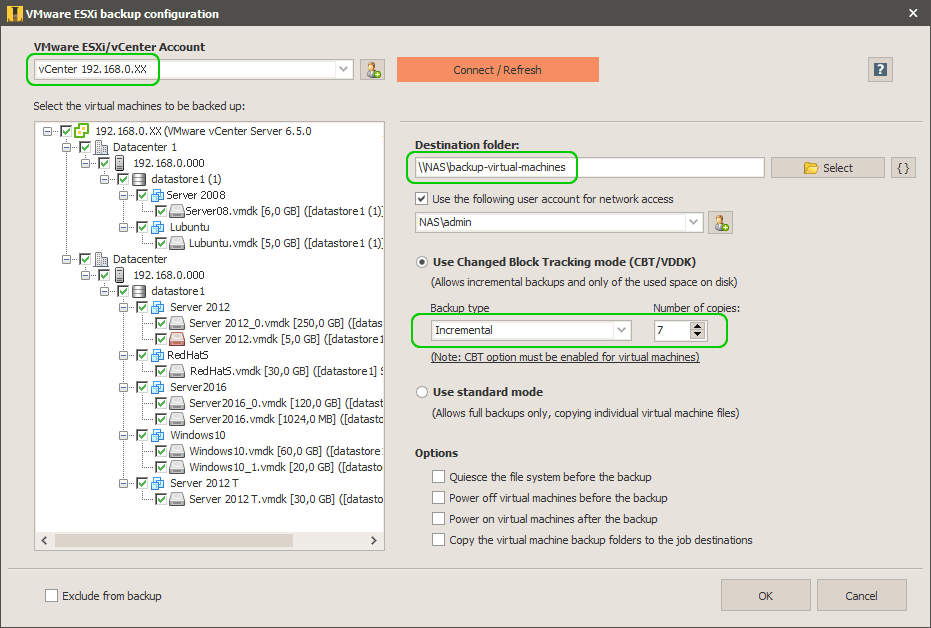Confirm with the OK button
931x628 pixels.
(765, 595)
